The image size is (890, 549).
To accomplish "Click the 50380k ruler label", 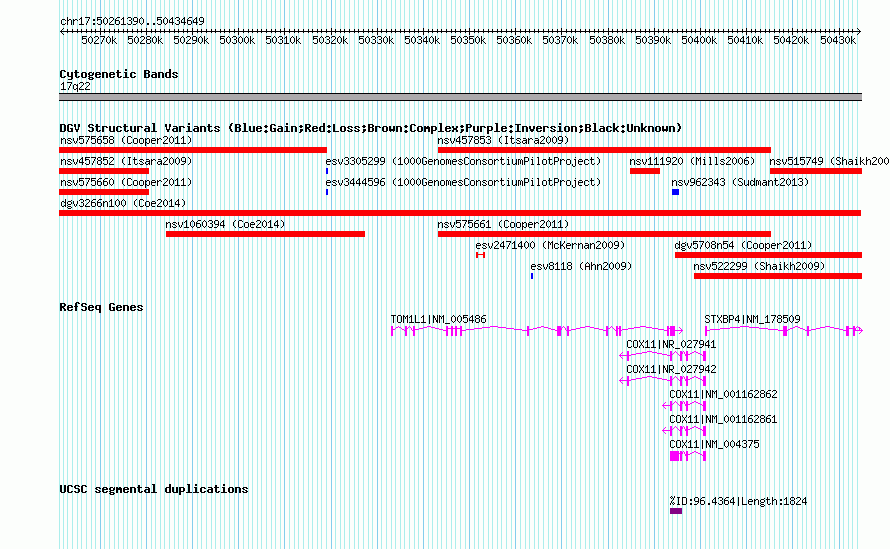I will (607, 40).
